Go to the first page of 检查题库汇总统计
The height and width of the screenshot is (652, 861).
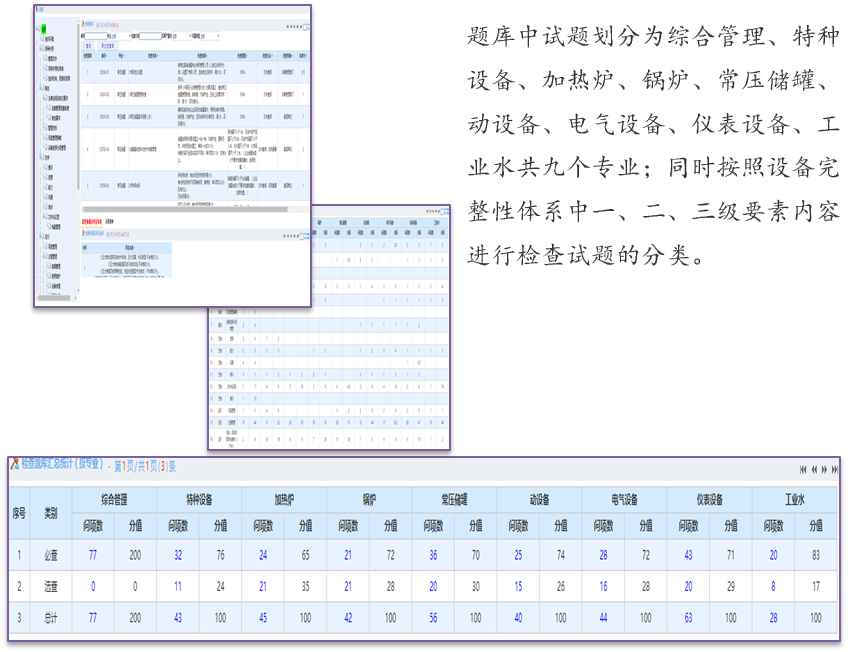coord(803,470)
